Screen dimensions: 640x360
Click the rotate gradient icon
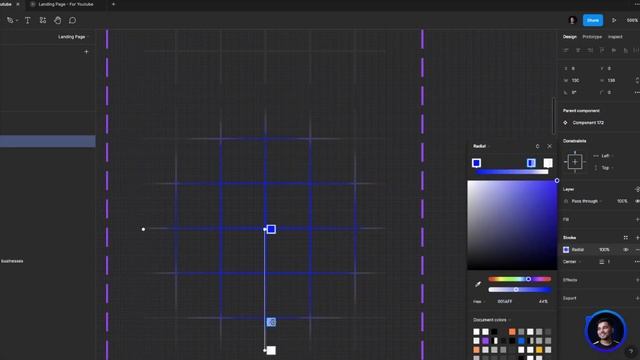(538, 146)
